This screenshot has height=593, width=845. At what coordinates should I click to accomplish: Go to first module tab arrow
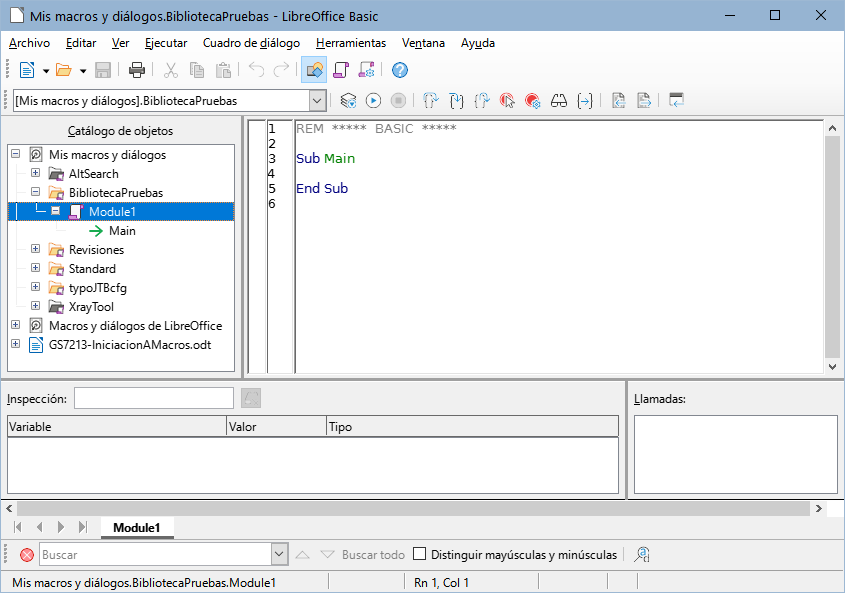pos(18,527)
